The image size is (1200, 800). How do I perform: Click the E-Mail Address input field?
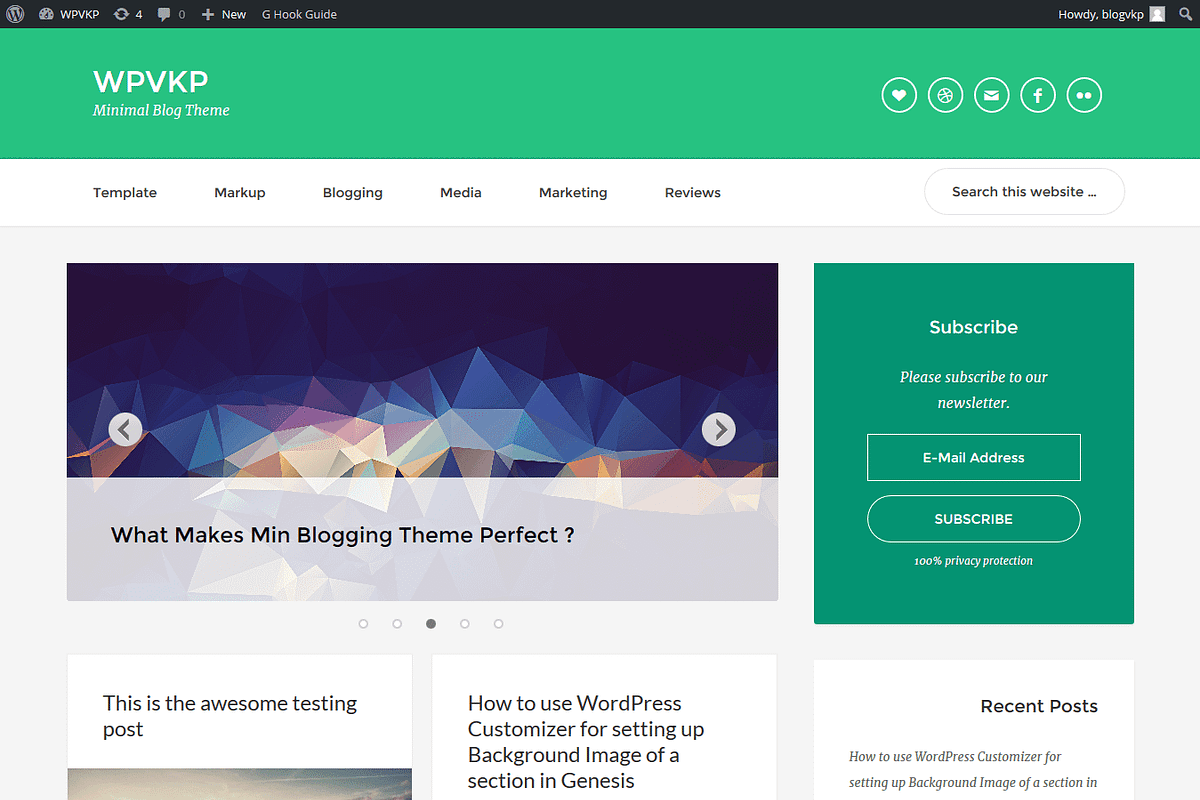tap(974, 457)
